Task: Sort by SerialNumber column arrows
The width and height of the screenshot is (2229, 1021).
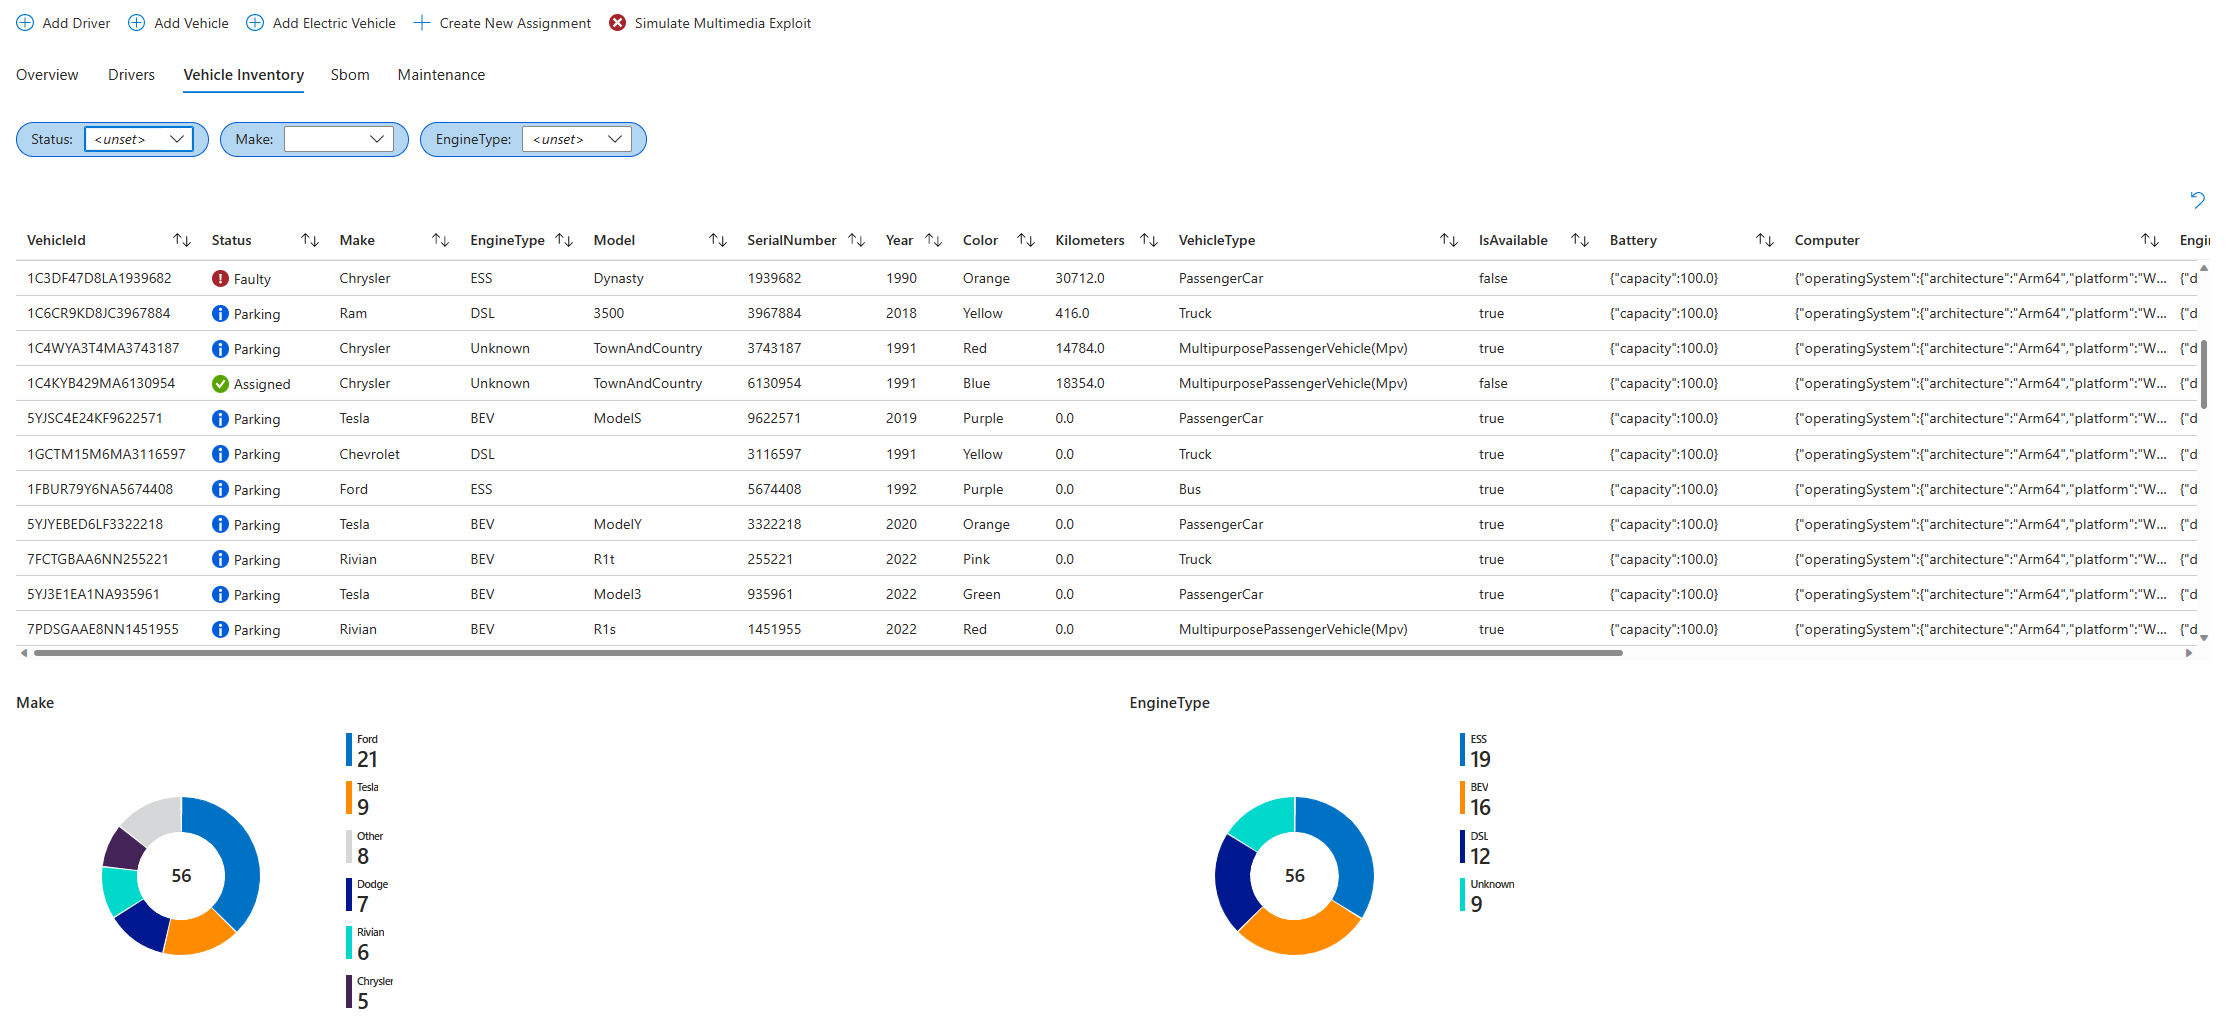Action: [x=857, y=240]
